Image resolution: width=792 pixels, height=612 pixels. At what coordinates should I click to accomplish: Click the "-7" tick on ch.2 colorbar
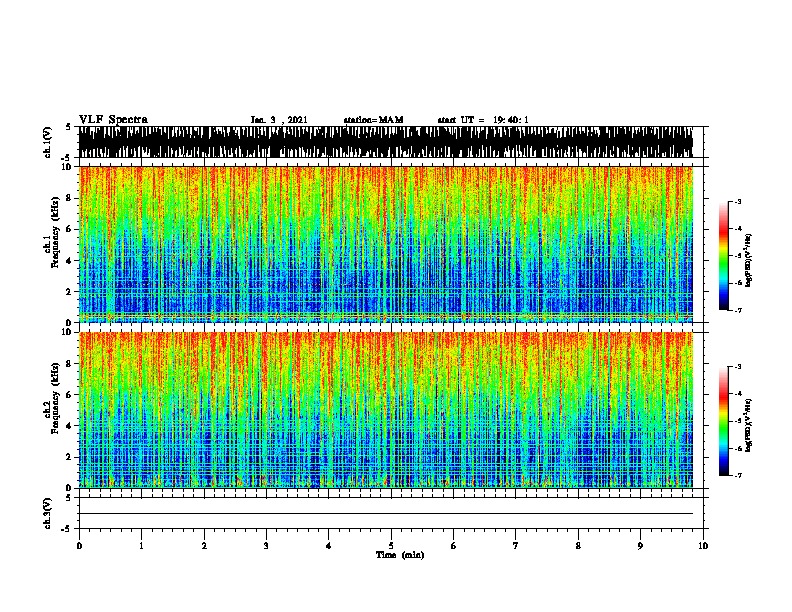(x=737, y=476)
